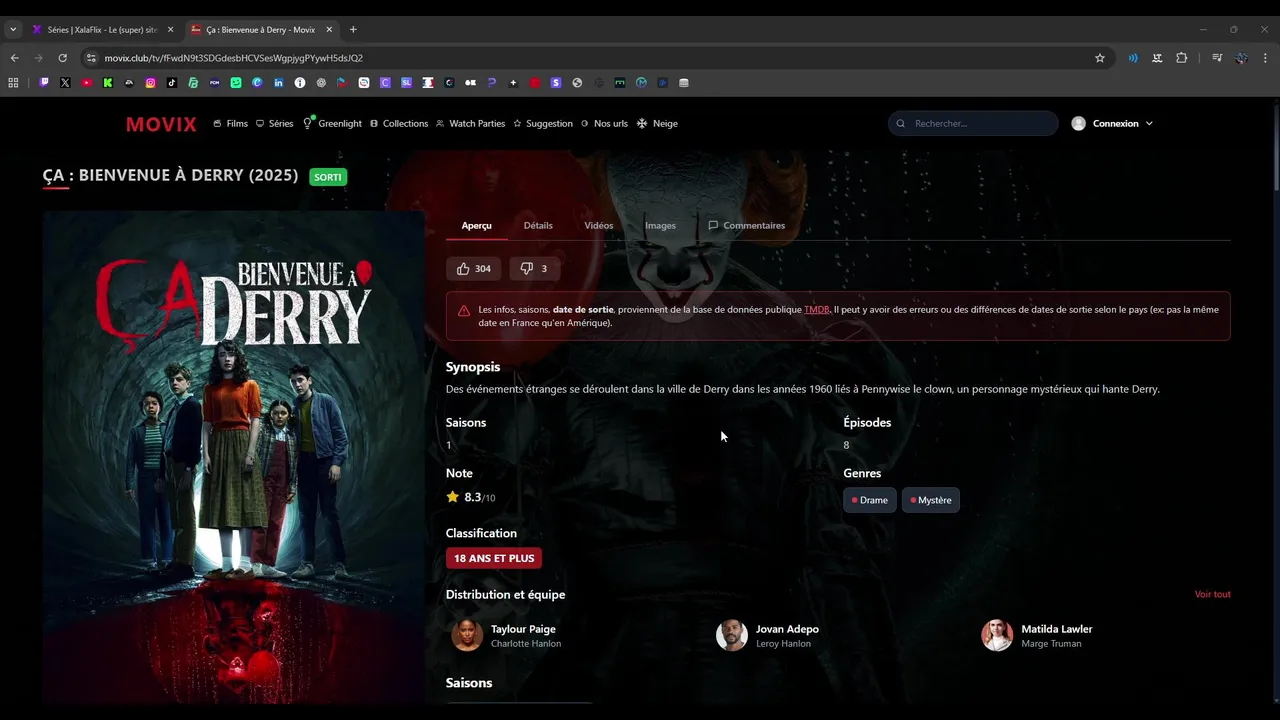Click the 18 ANS ET PLUS badge
1280x720 pixels.
tap(494, 558)
